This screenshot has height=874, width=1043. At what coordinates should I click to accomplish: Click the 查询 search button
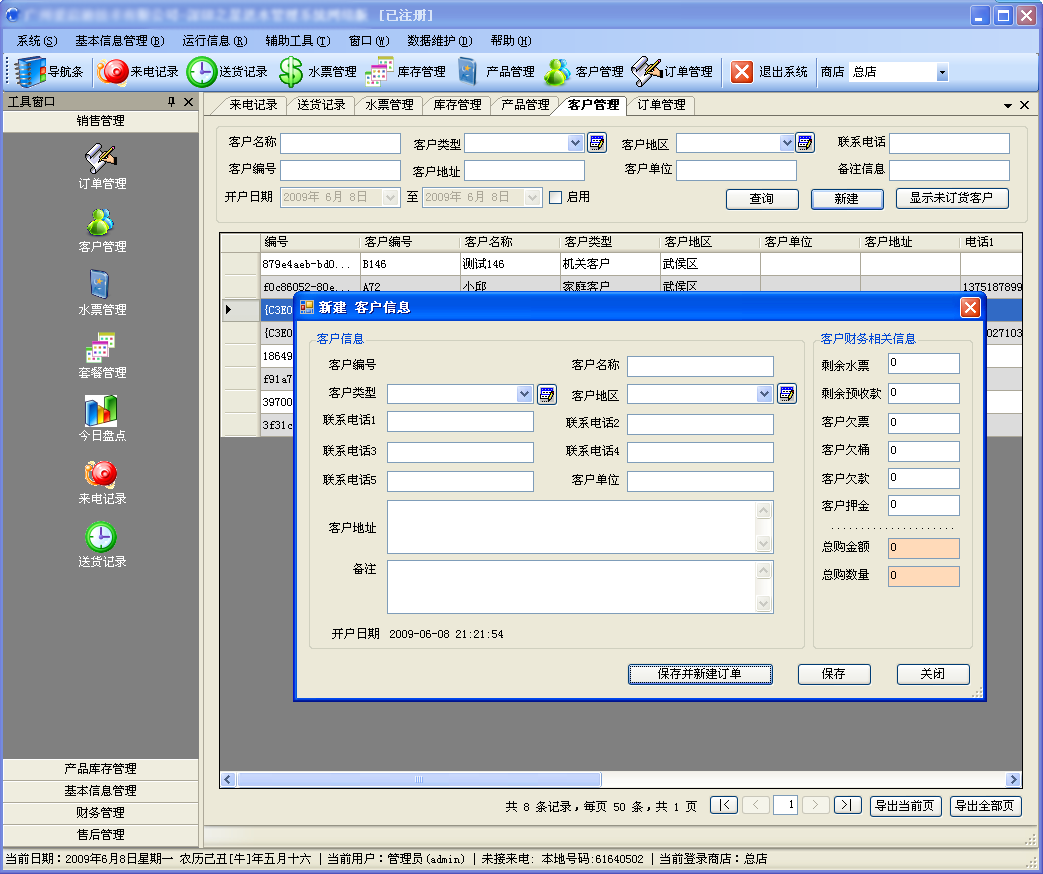coord(762,199)
